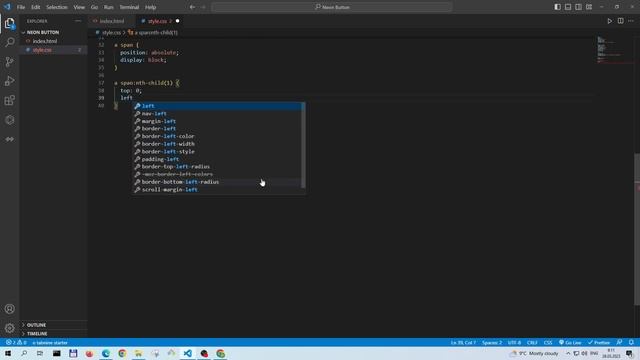640x360 pixels.
Task: Open the Source Control view
Action: [10, 62]
